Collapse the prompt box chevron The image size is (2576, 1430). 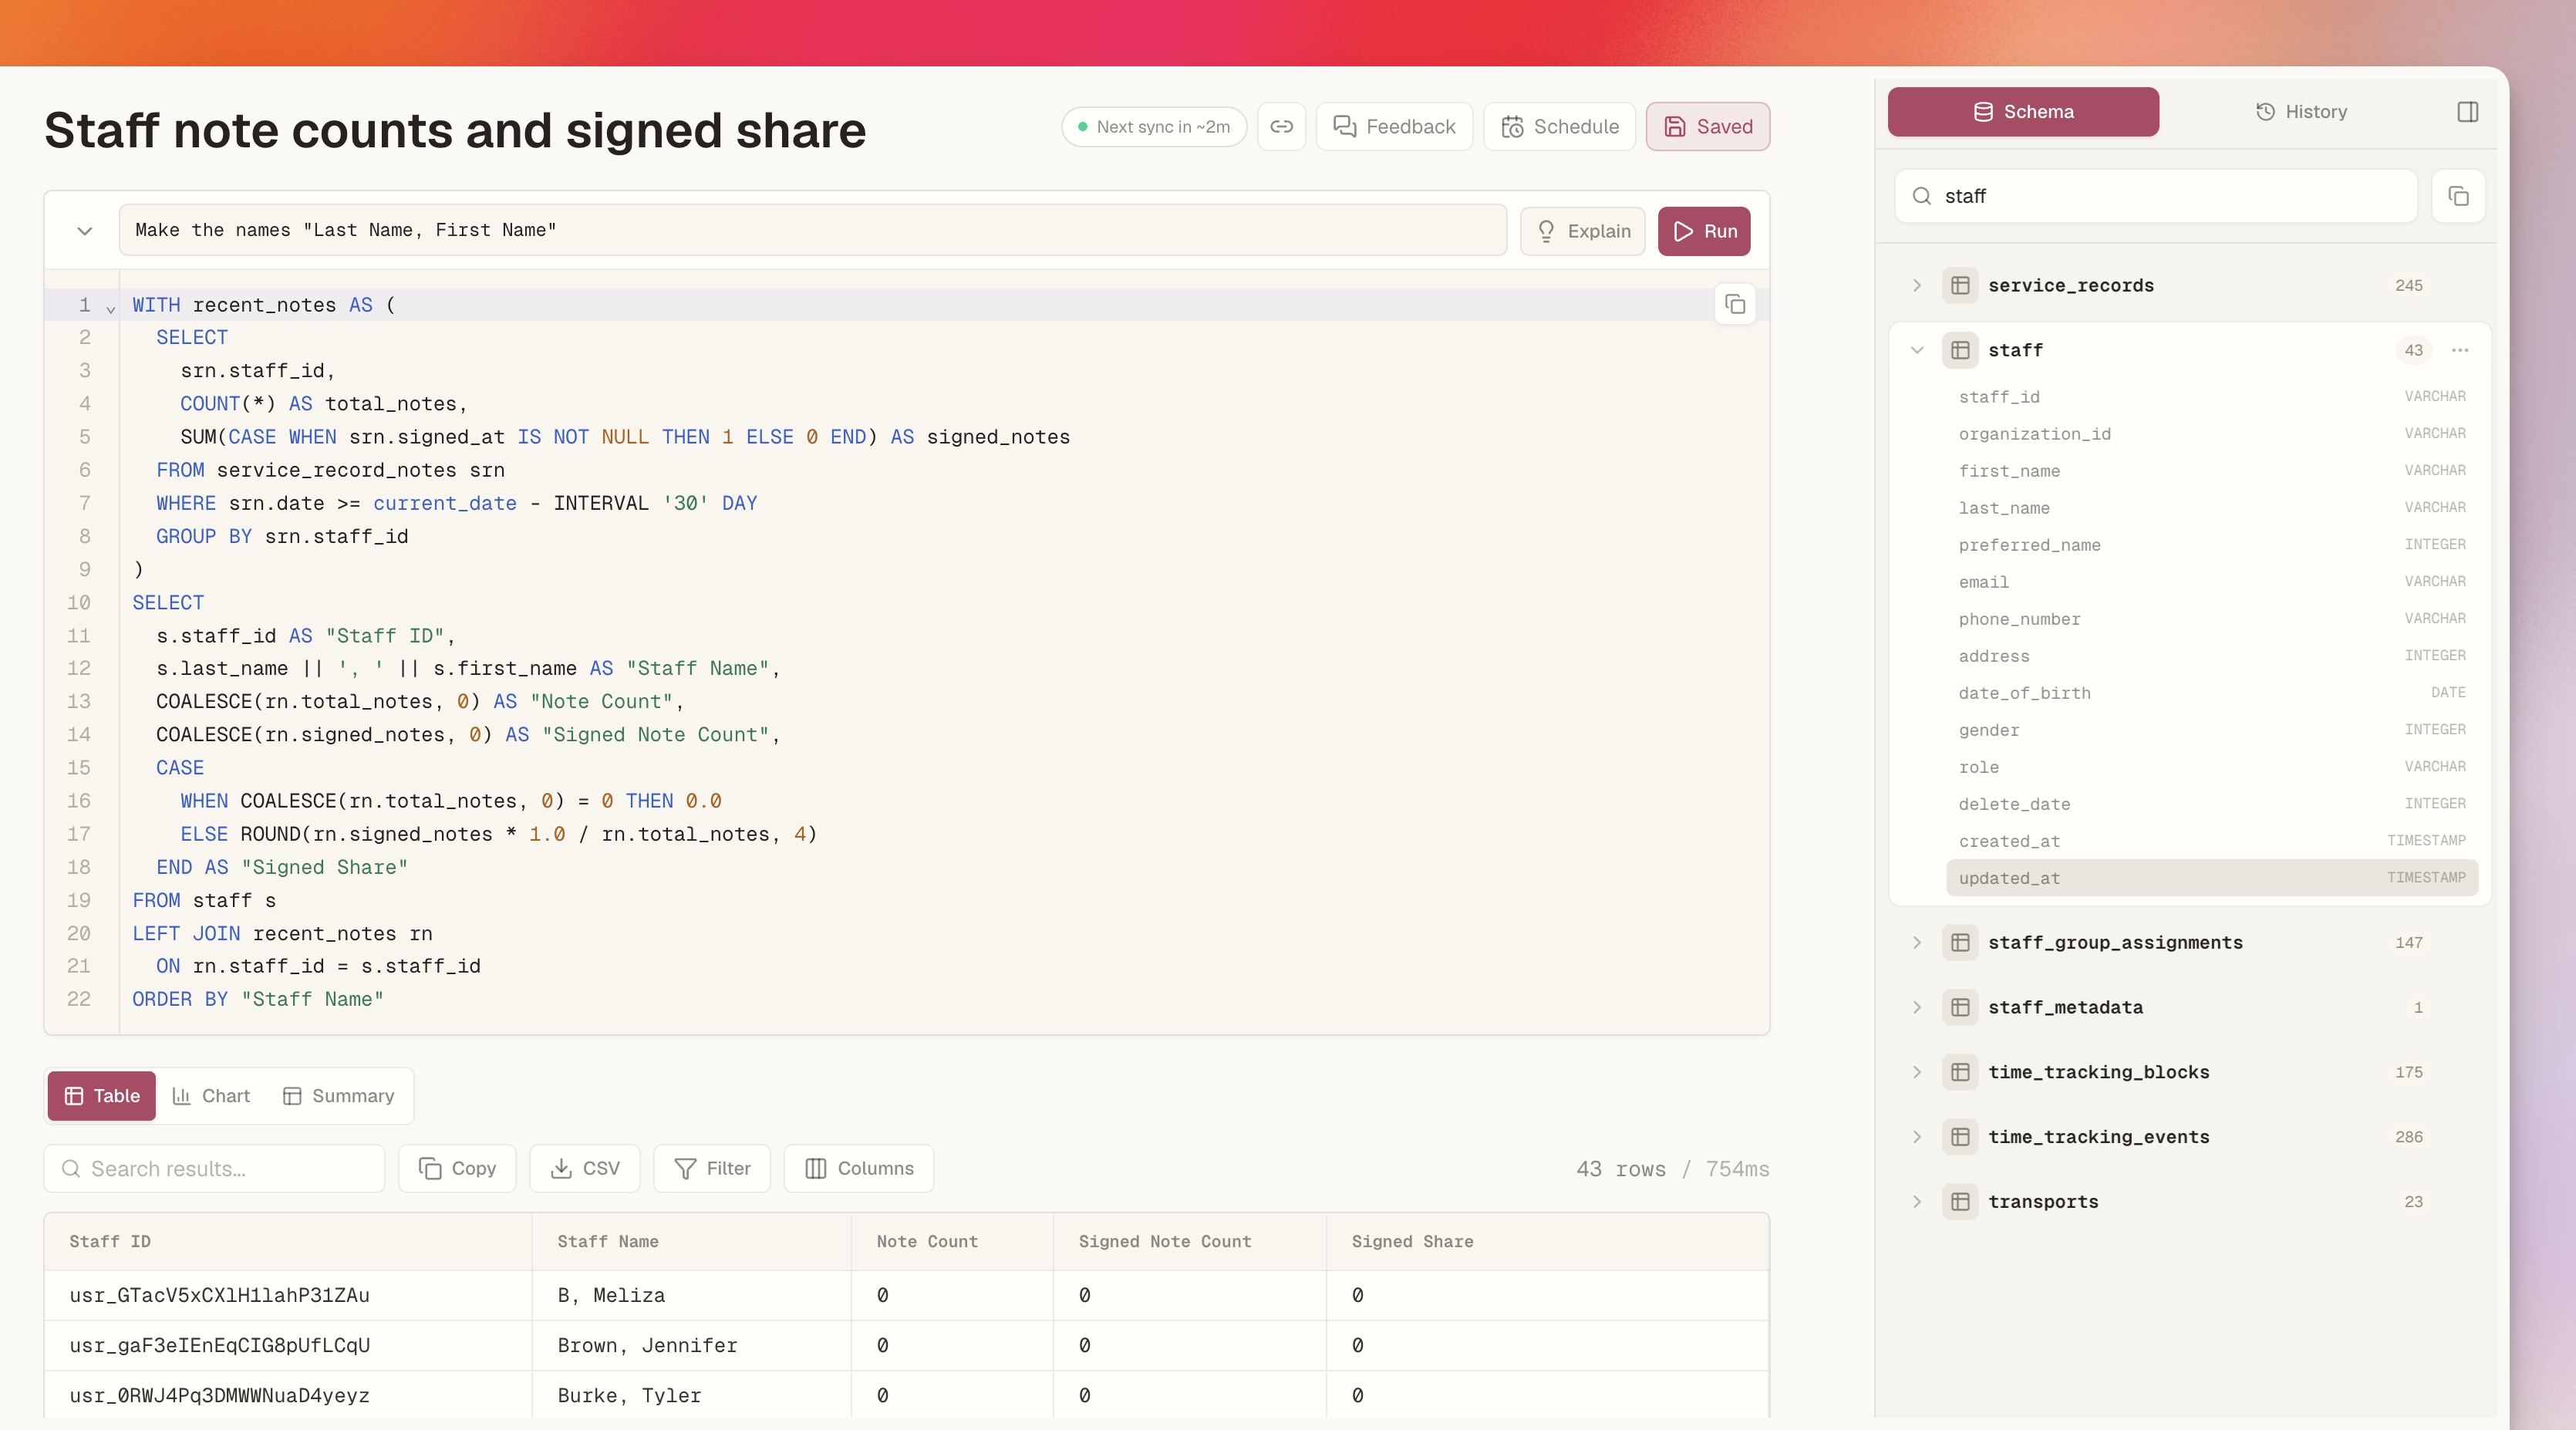[x=85, y=231]
